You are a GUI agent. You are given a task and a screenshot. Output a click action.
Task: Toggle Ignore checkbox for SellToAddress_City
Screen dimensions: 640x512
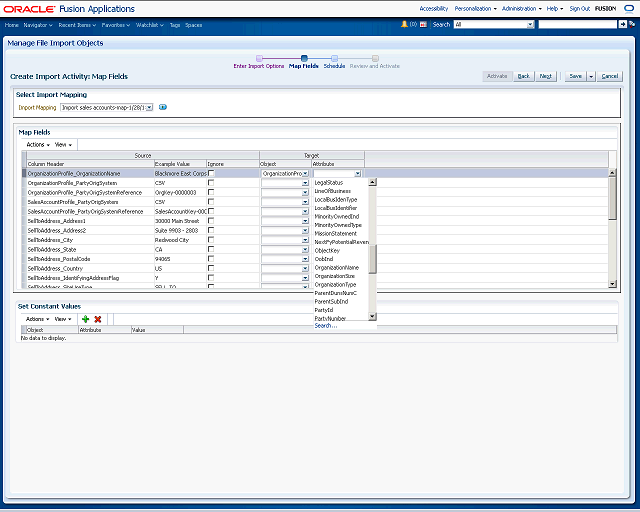pyautogui.click(x=211, y=240)
